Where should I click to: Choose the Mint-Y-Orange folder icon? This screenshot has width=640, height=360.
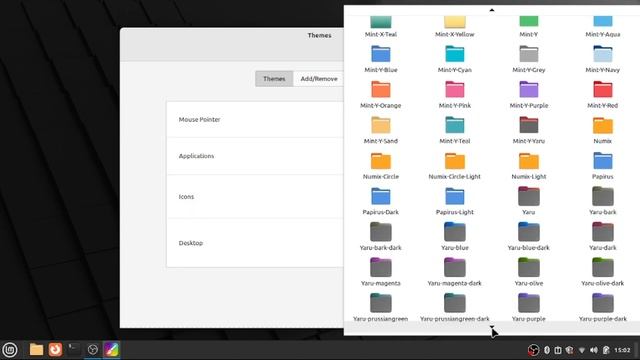380,94
